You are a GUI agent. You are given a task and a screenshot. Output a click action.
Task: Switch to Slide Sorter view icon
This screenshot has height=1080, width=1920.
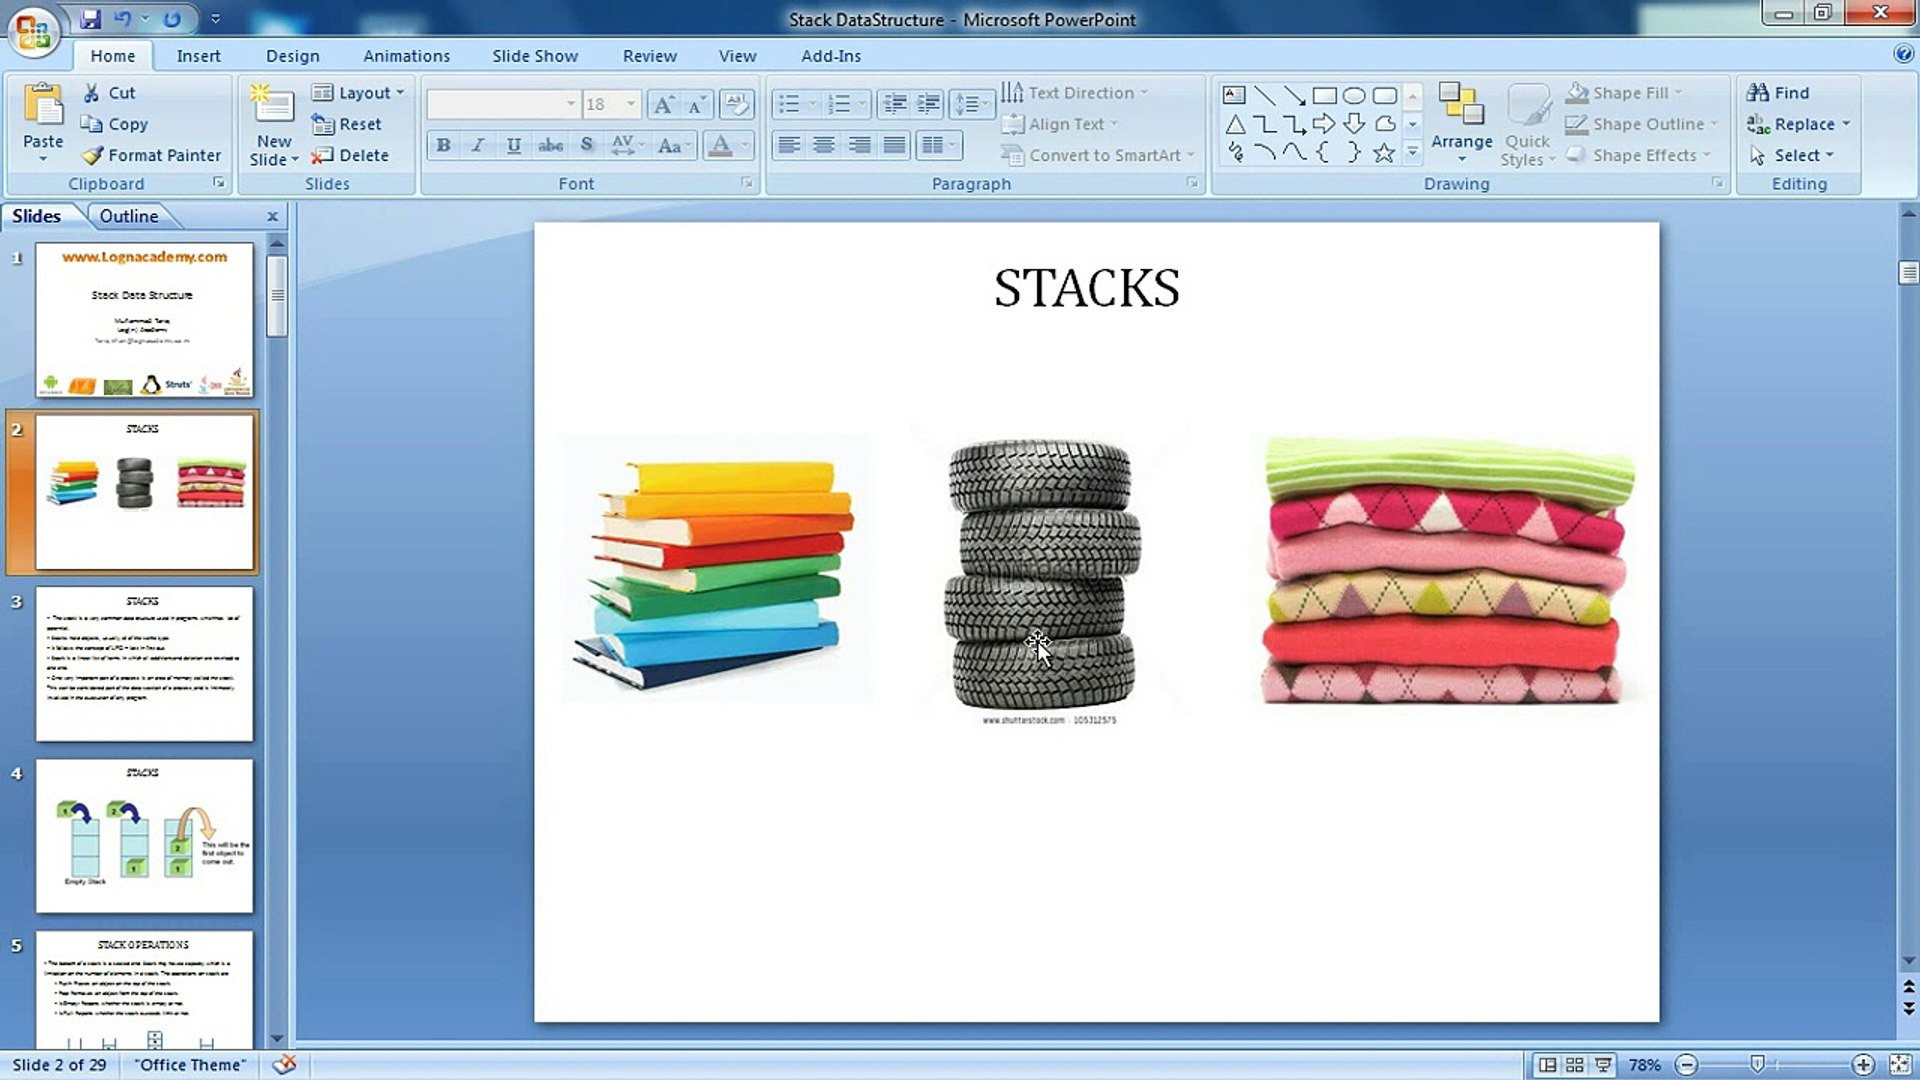tap(1575, 1065)
